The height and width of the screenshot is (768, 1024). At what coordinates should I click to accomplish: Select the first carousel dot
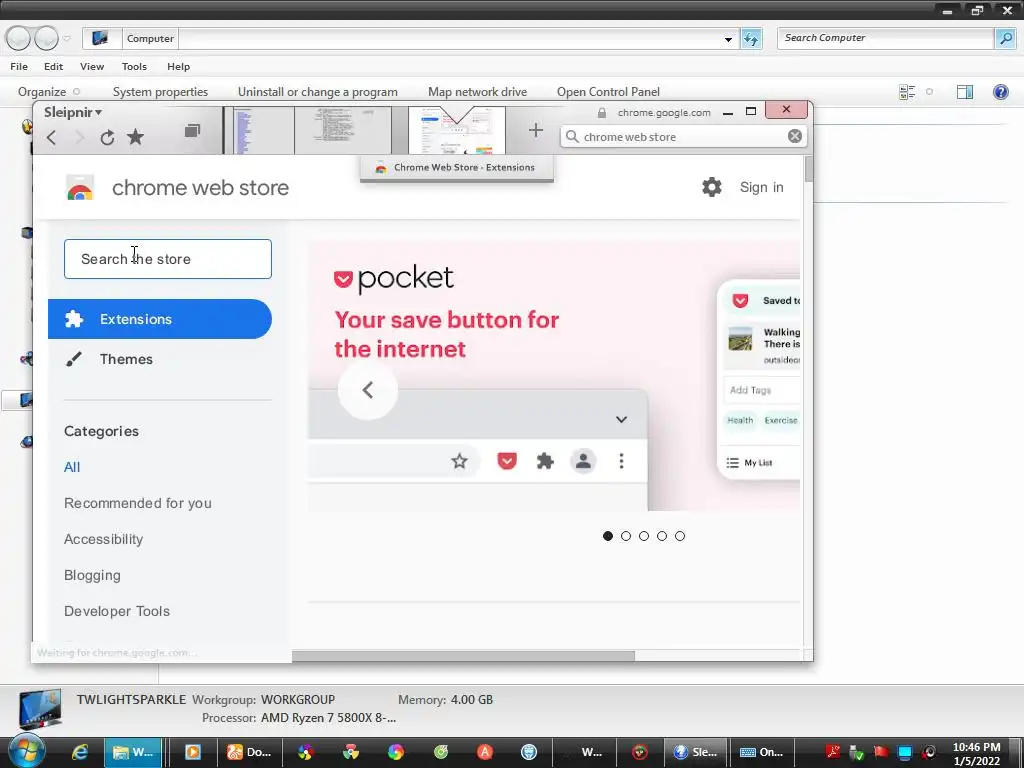(608, 536)
